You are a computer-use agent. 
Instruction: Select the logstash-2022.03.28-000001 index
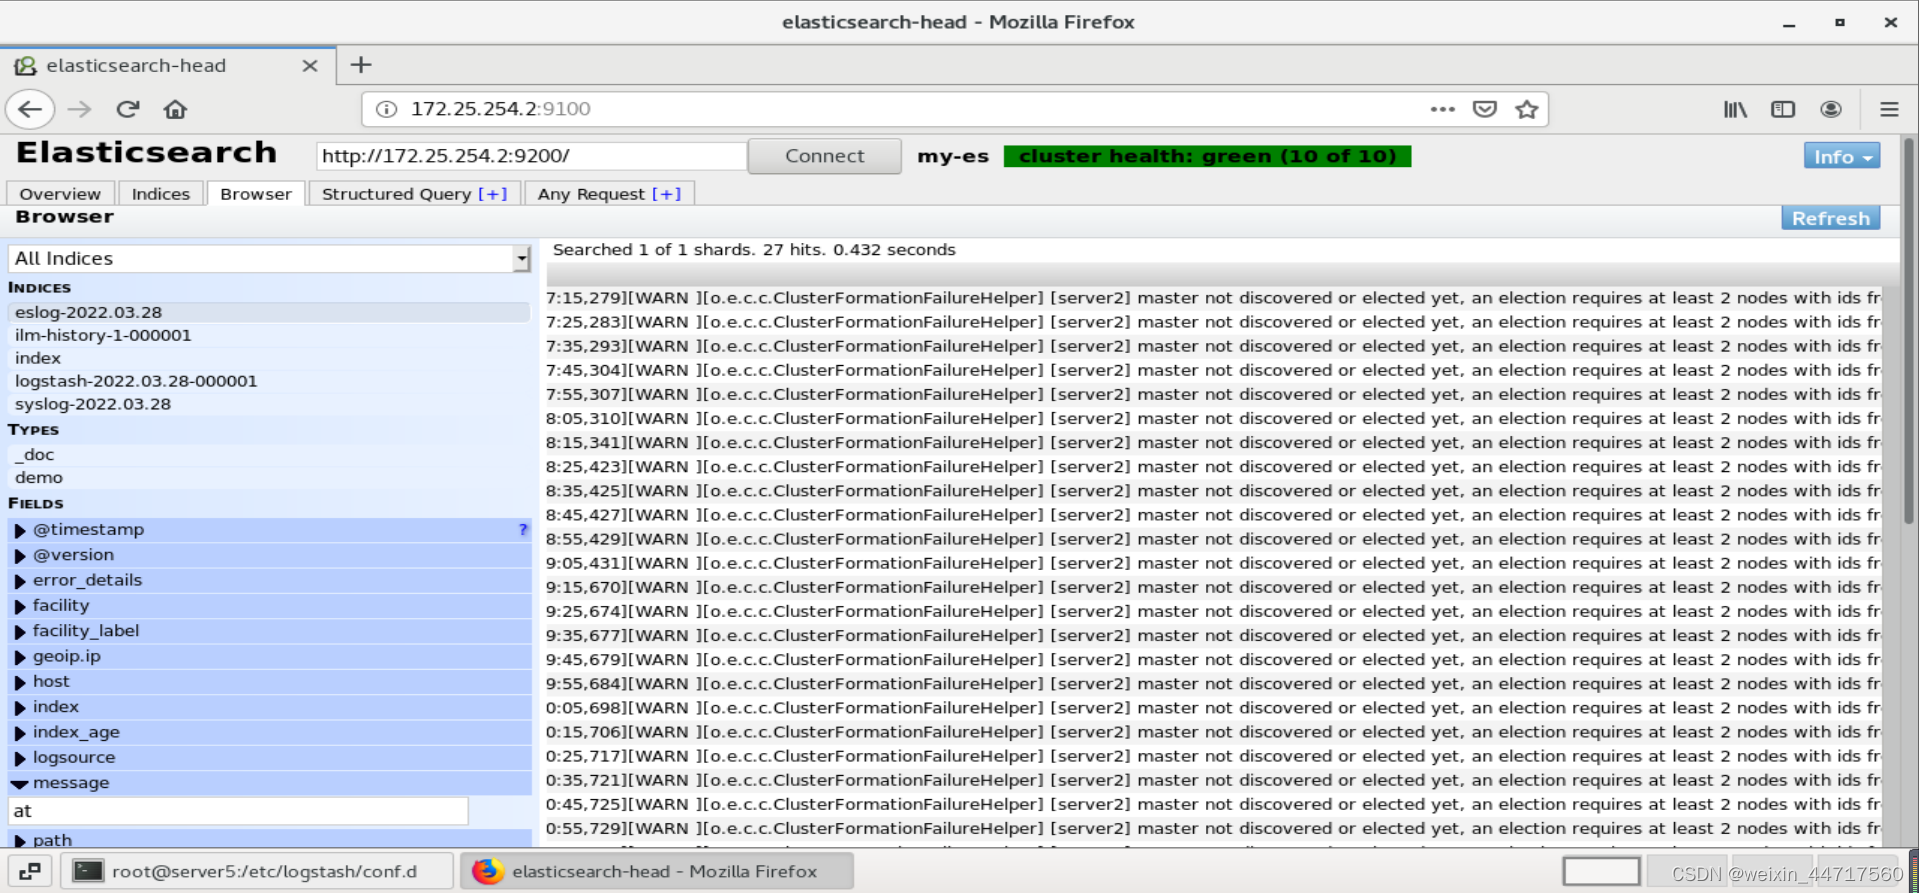tap(269, 381)
